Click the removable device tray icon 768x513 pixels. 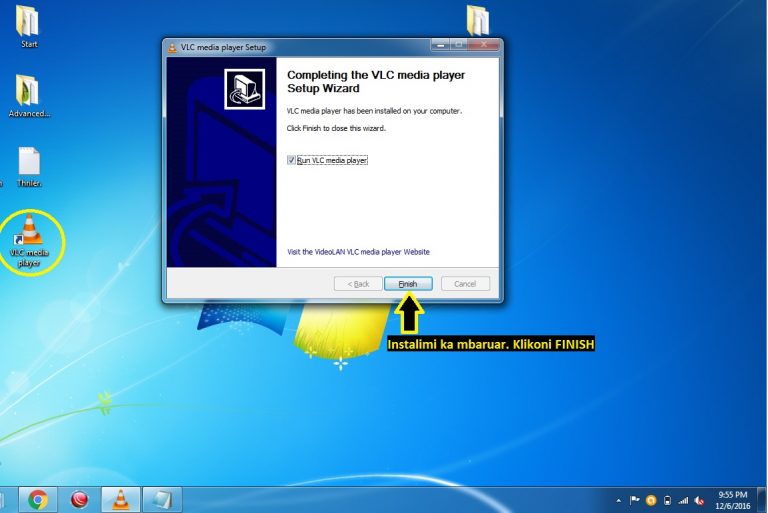[667, 500]
